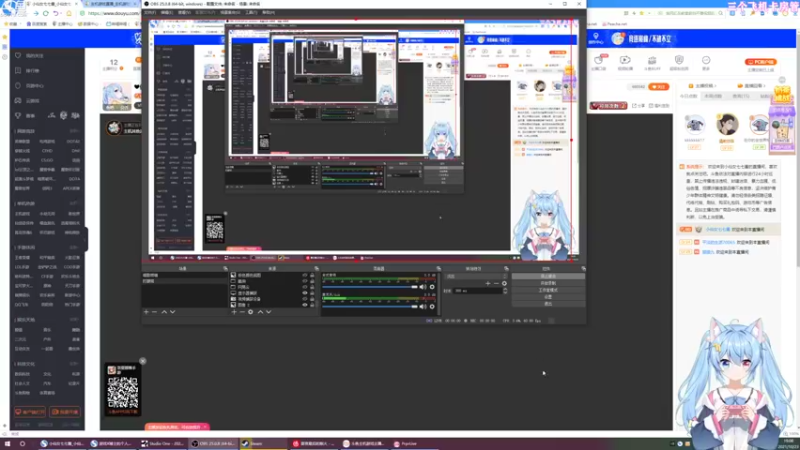Pop out the Scenes dock panel
Image resolution: width=800 pixels, height=450 pixels.
(x=225, y=268)
